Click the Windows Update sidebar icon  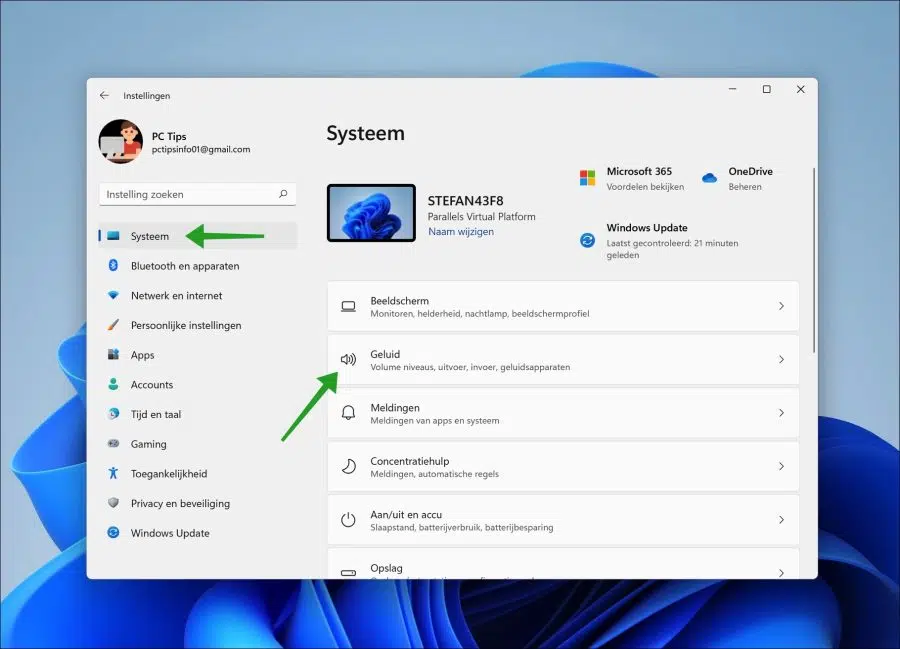click(113, 533)
